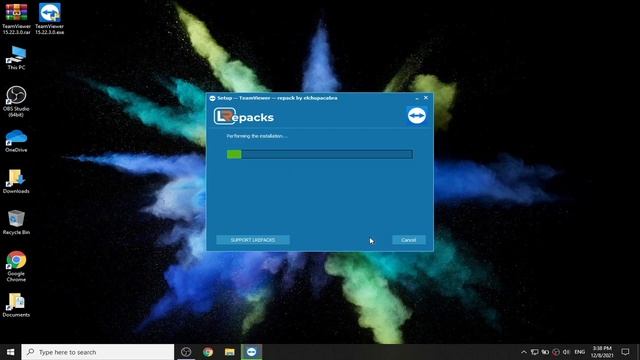Select TeamViewer setup taskbar button
640x360 pixels.
click(251, 352)
